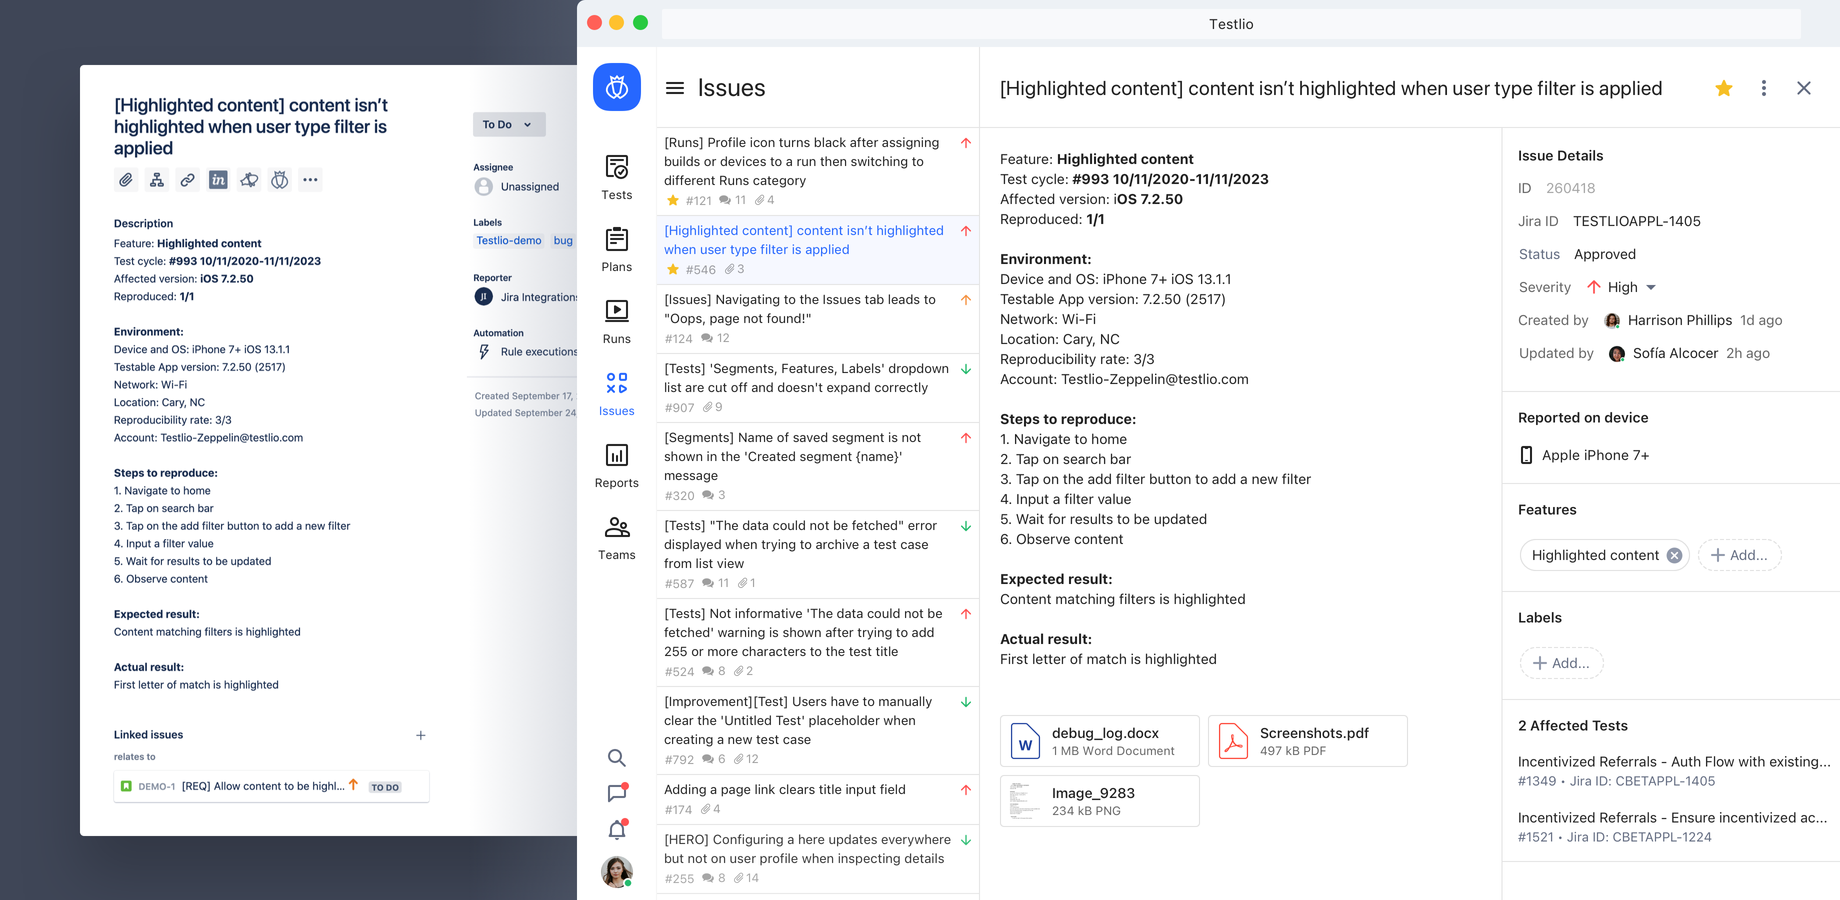Open Tests in the sidebar
The width and height of the screenshot is (1840, 900).
coord(617,177)
